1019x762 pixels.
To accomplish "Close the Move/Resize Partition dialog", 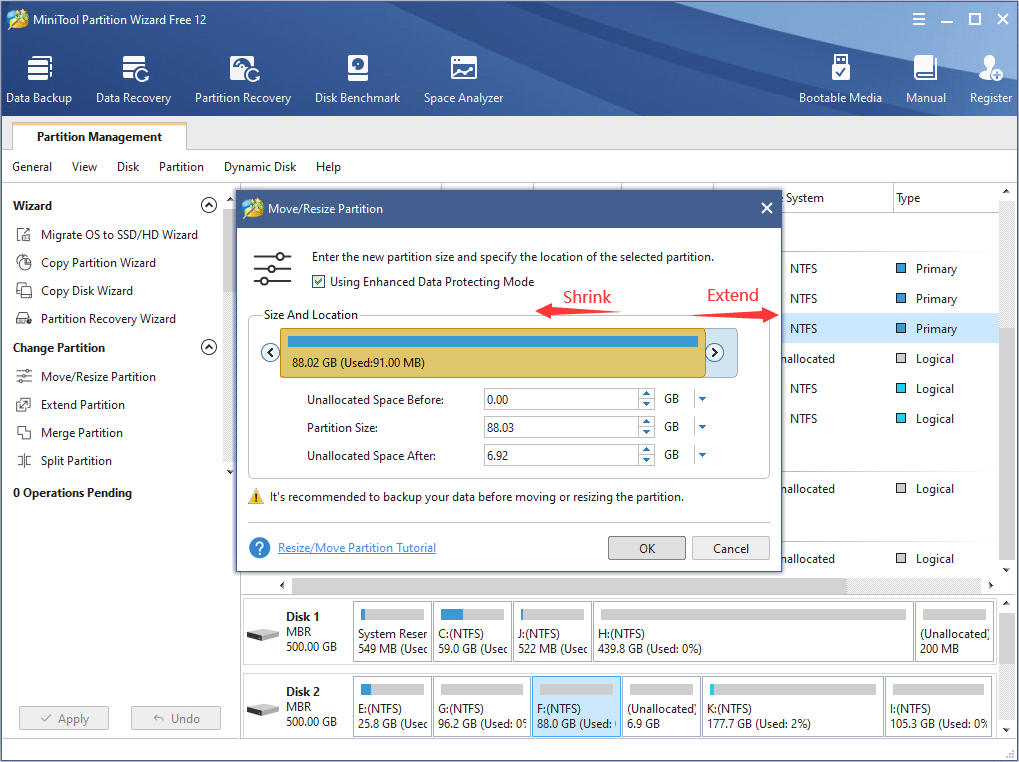I will point(767,209).
